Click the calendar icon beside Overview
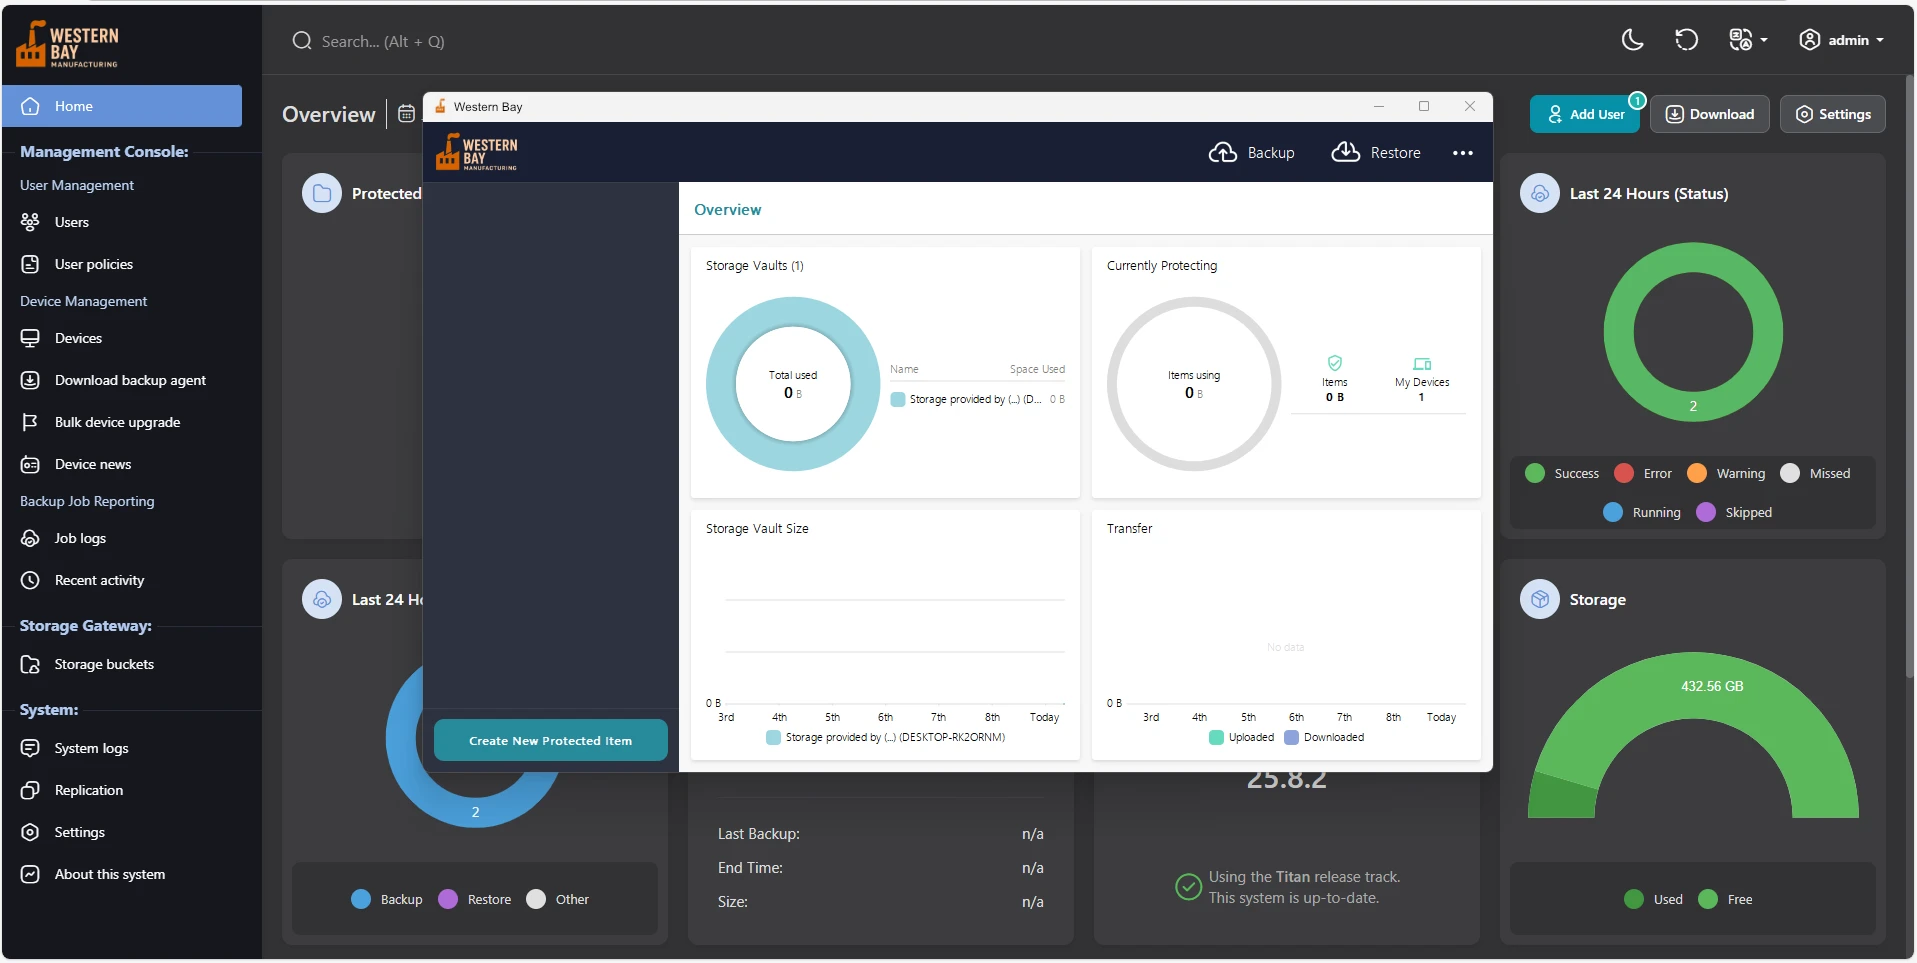The height and width of the screenshot is (963, 1917). point(406,114)
